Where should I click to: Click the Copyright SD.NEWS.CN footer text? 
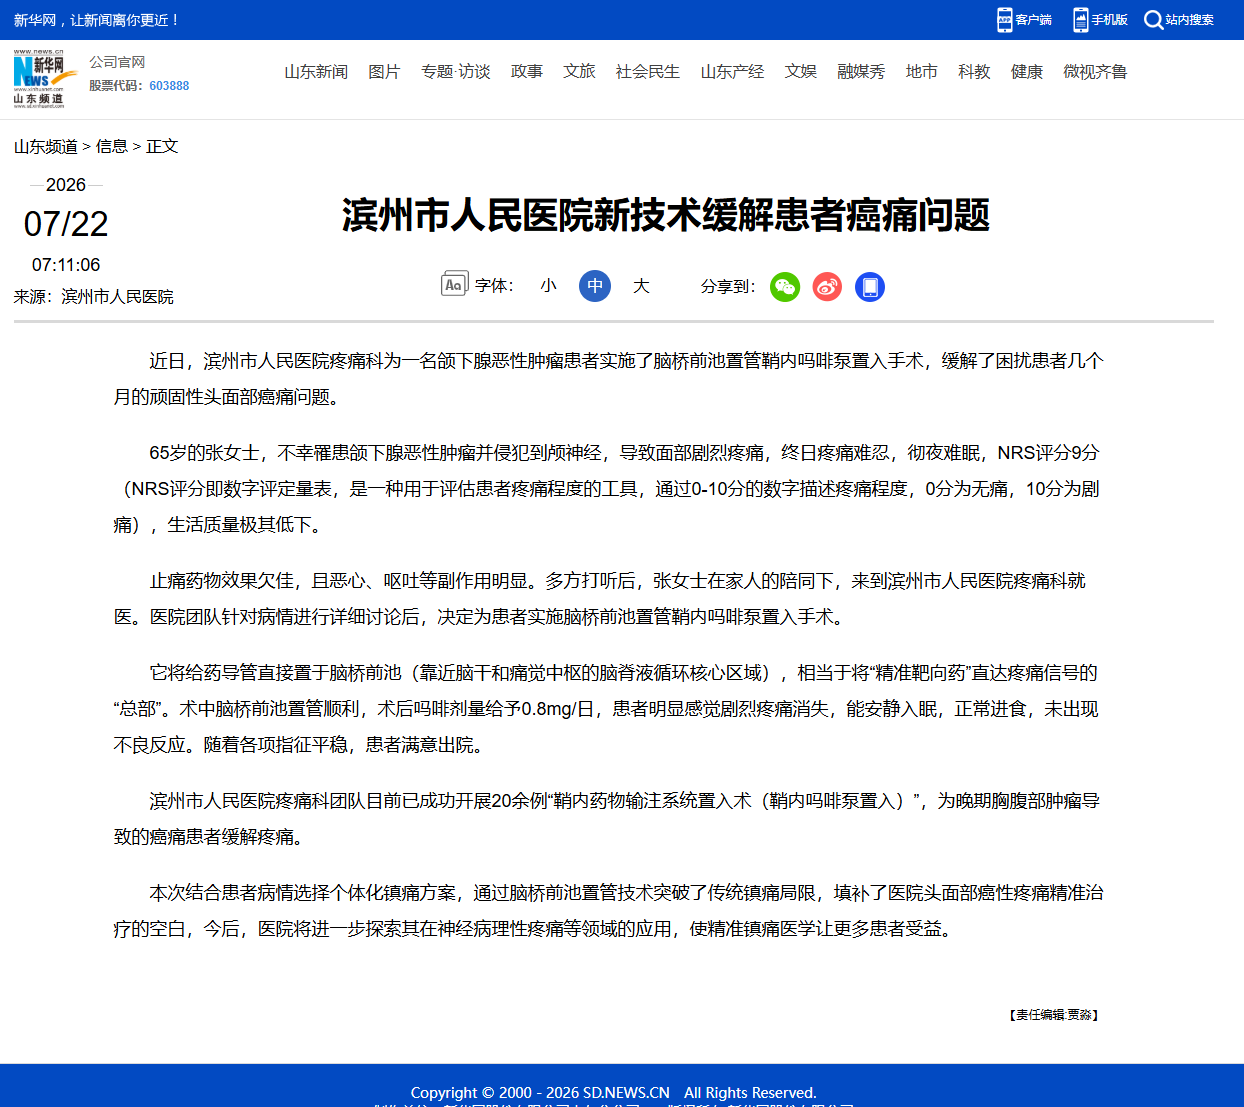tap(613, 1093)
